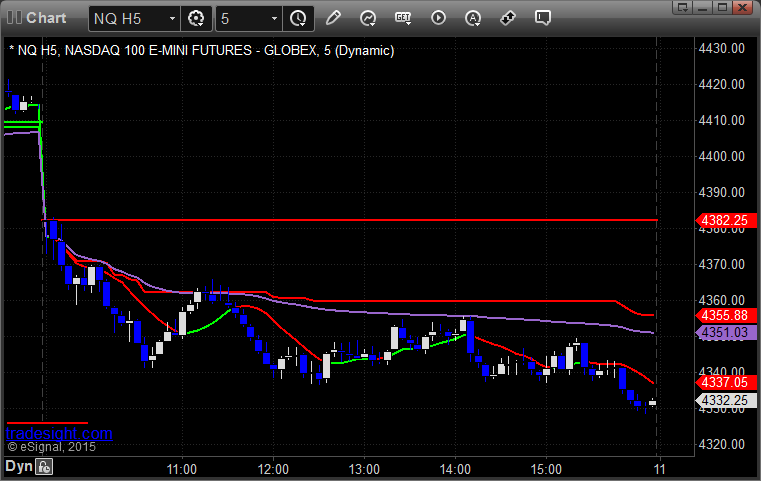
Task: Click the 15:00 time axis label
Action: click(546, 469)
